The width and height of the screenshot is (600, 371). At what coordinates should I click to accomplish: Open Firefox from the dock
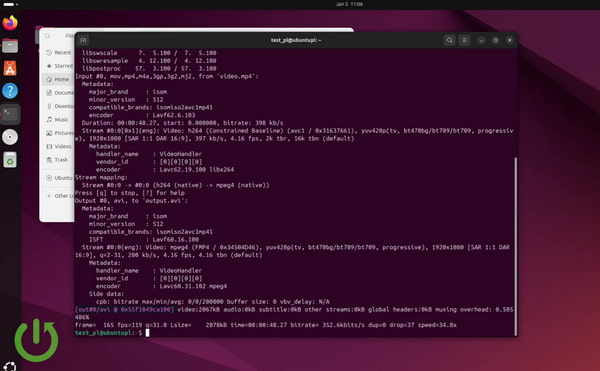pyautogui.click(x=10, y=23)
